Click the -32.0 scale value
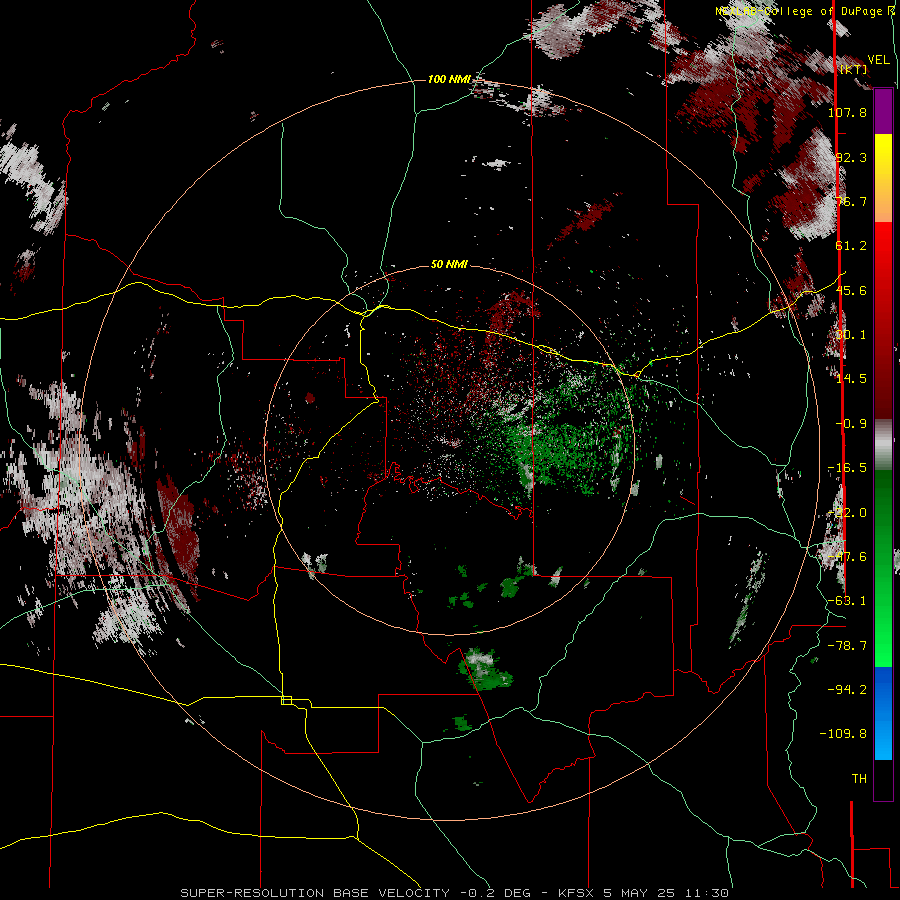This screenshot has width=900, height=900. tap(847, 513)
